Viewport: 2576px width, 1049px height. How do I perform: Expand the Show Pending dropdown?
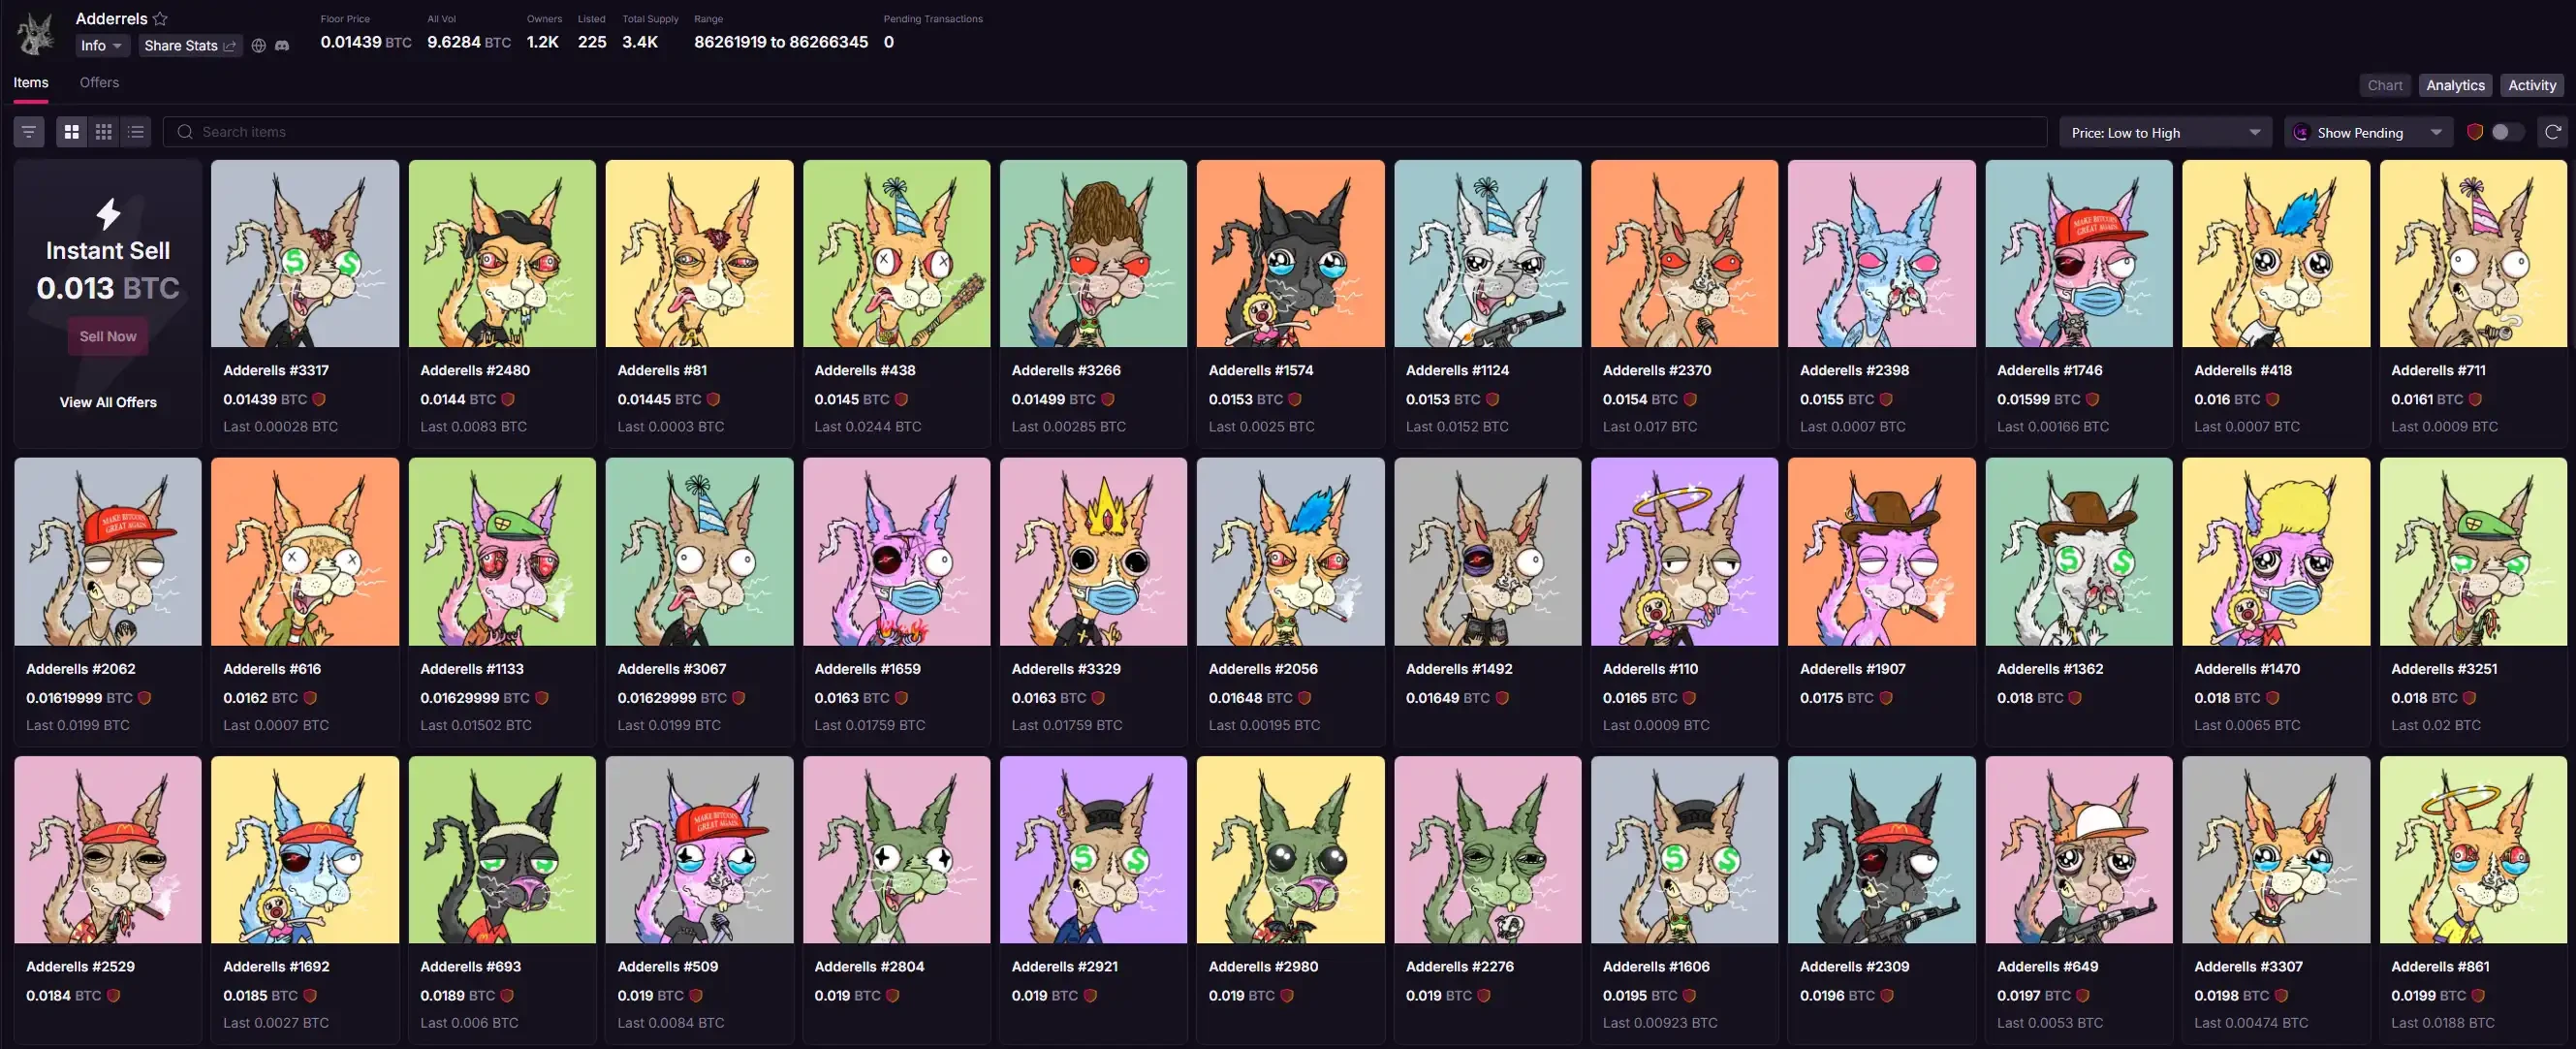point(2368,132)
